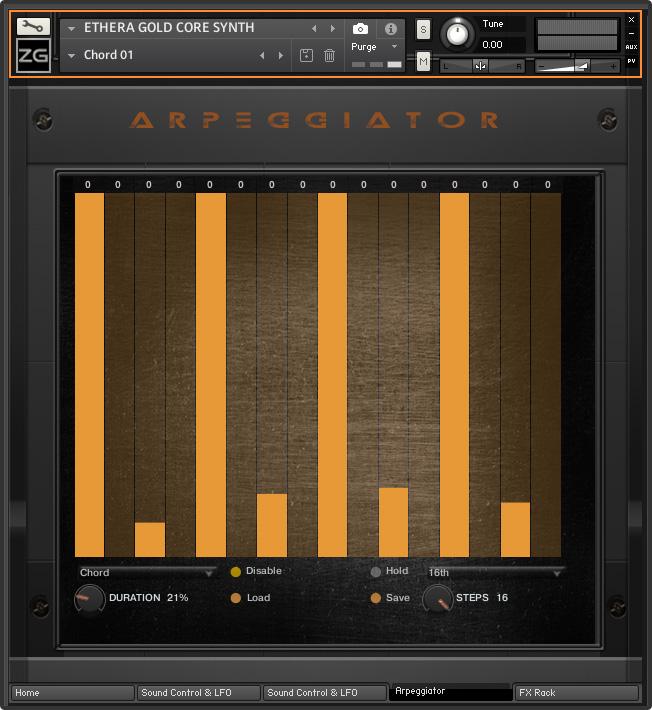Click the output level meter
The width and height of the screenshot is (652, 710).
coord(577,35)
